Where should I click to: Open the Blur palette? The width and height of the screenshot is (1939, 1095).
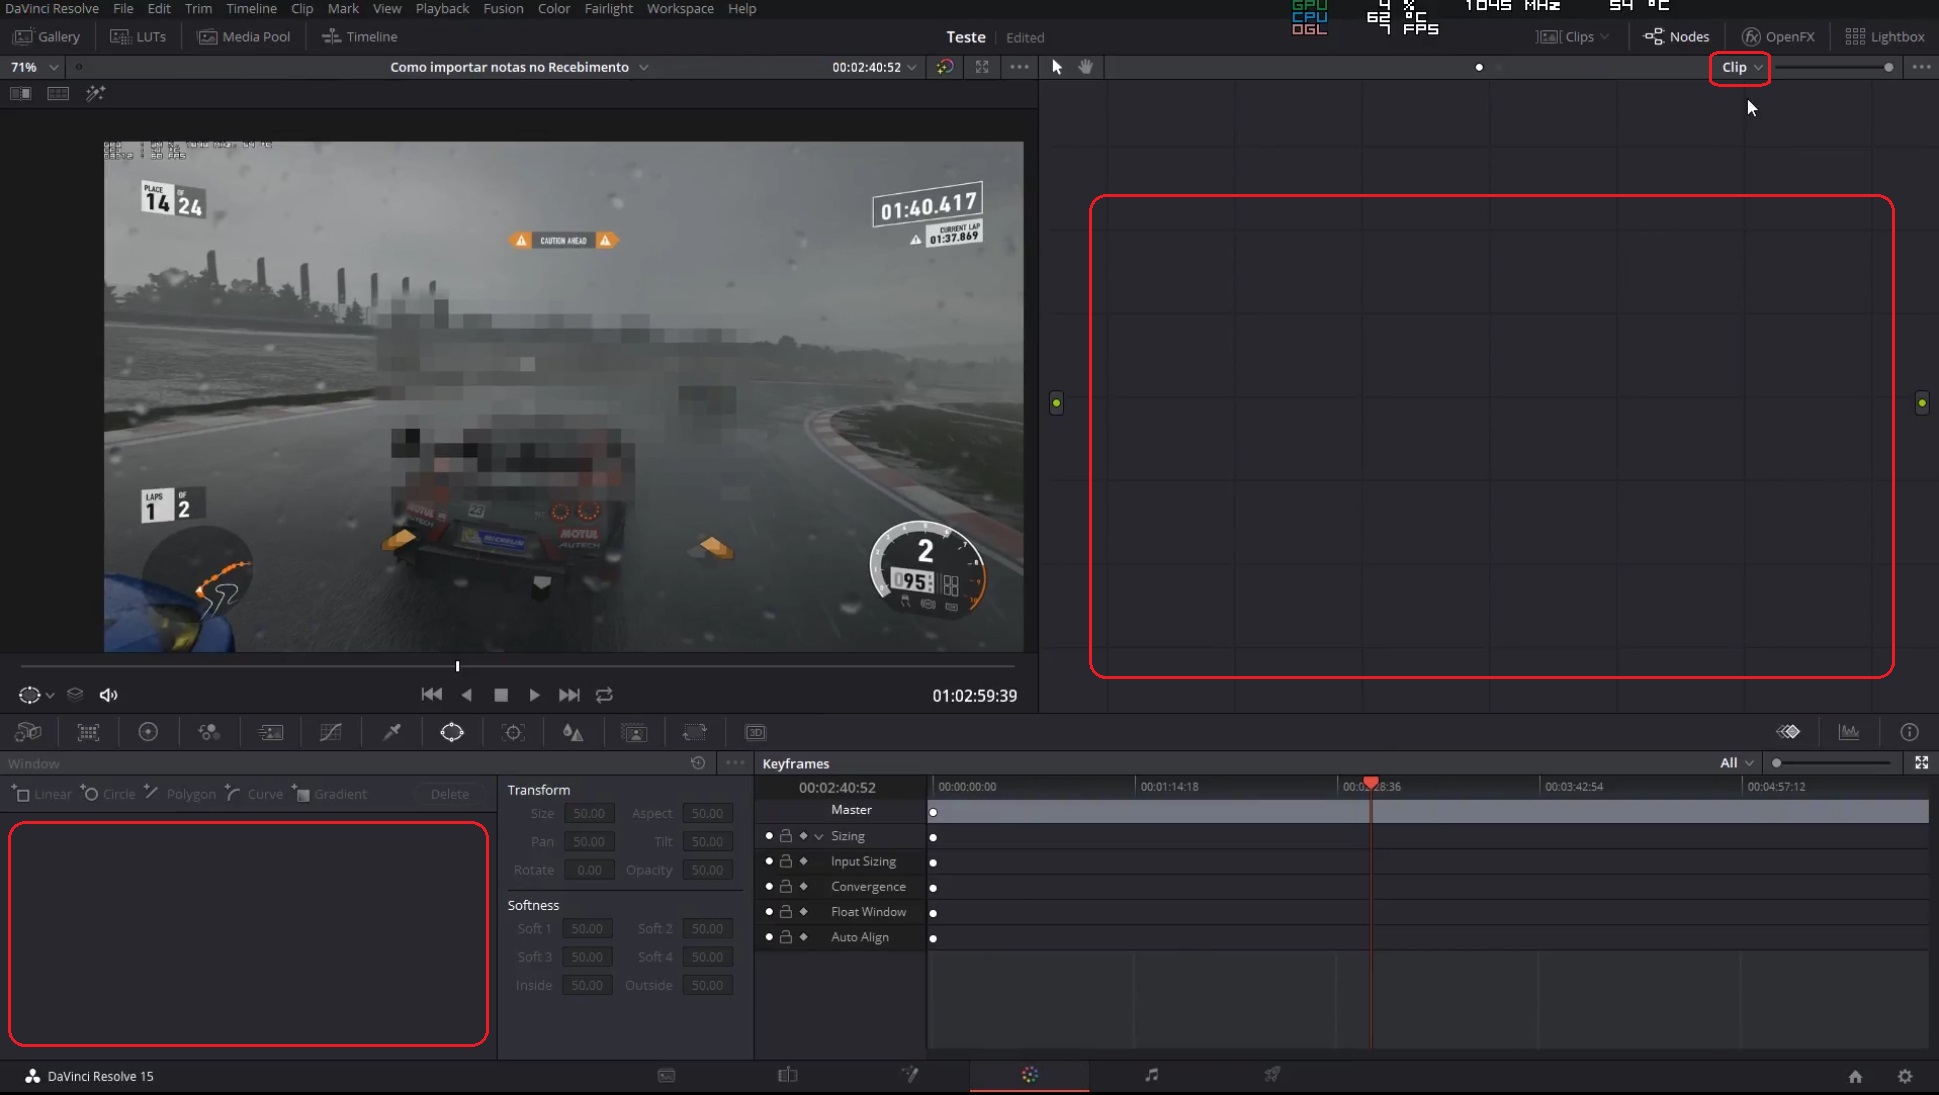(573, 732)
